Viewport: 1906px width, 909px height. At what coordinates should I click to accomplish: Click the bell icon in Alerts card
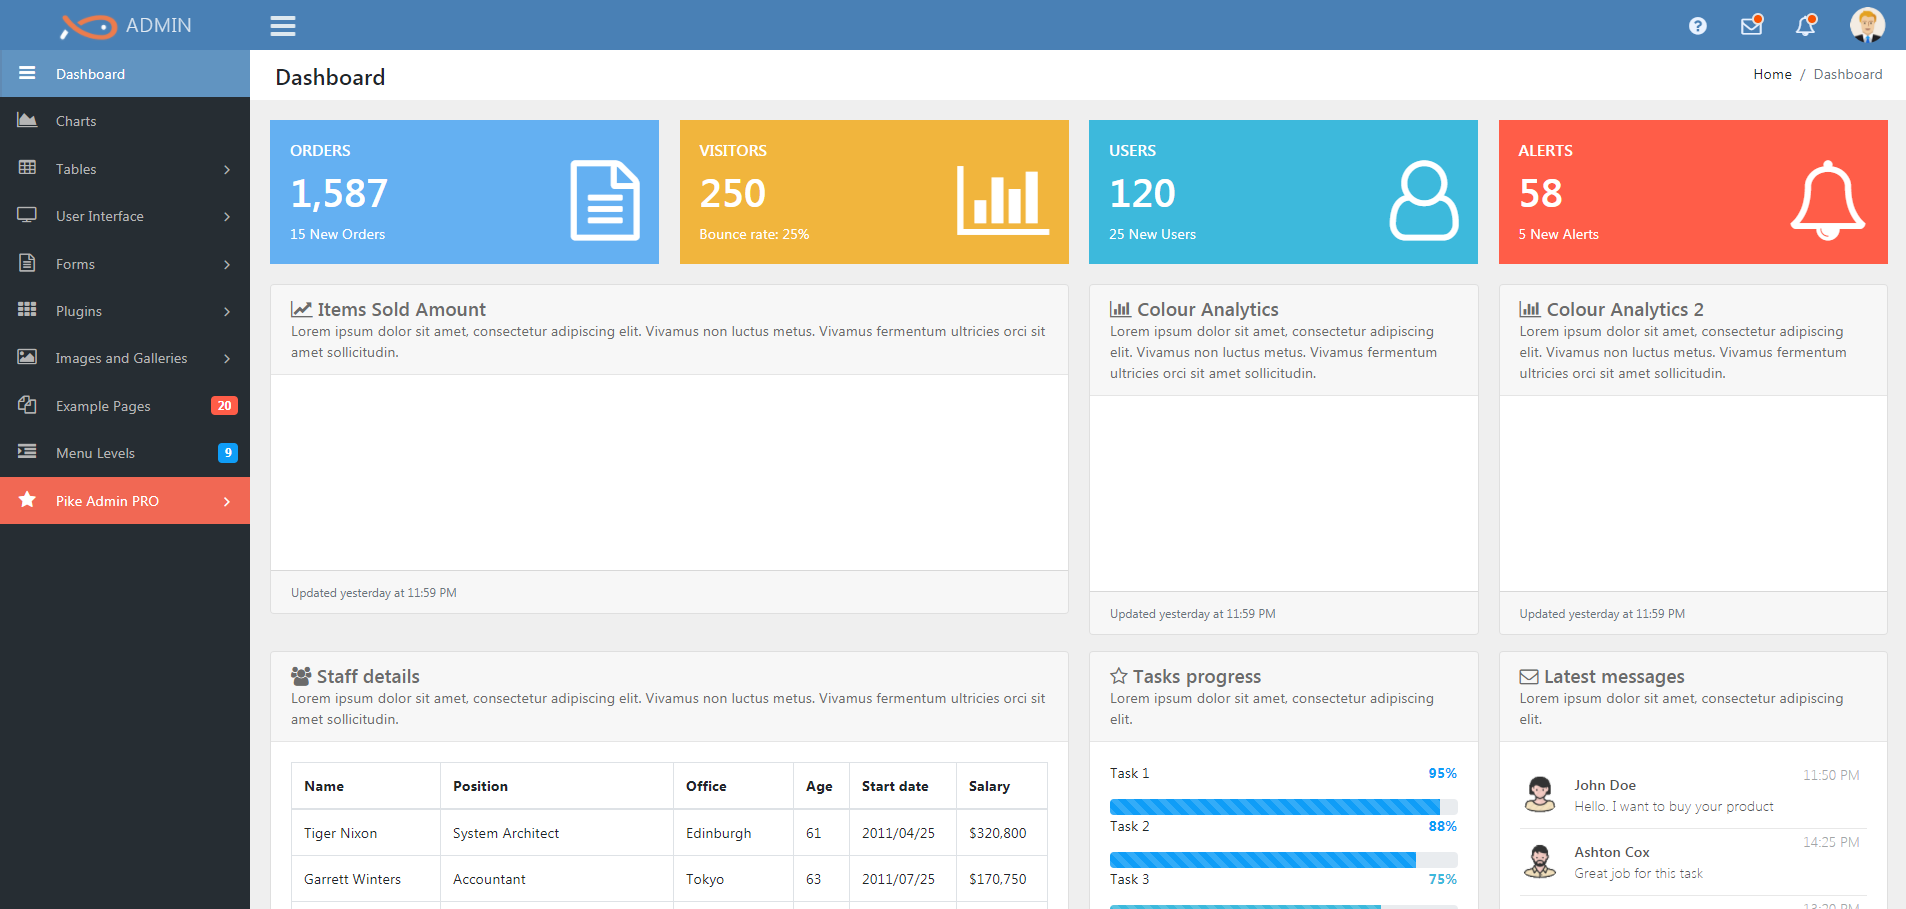[1827, 200]
